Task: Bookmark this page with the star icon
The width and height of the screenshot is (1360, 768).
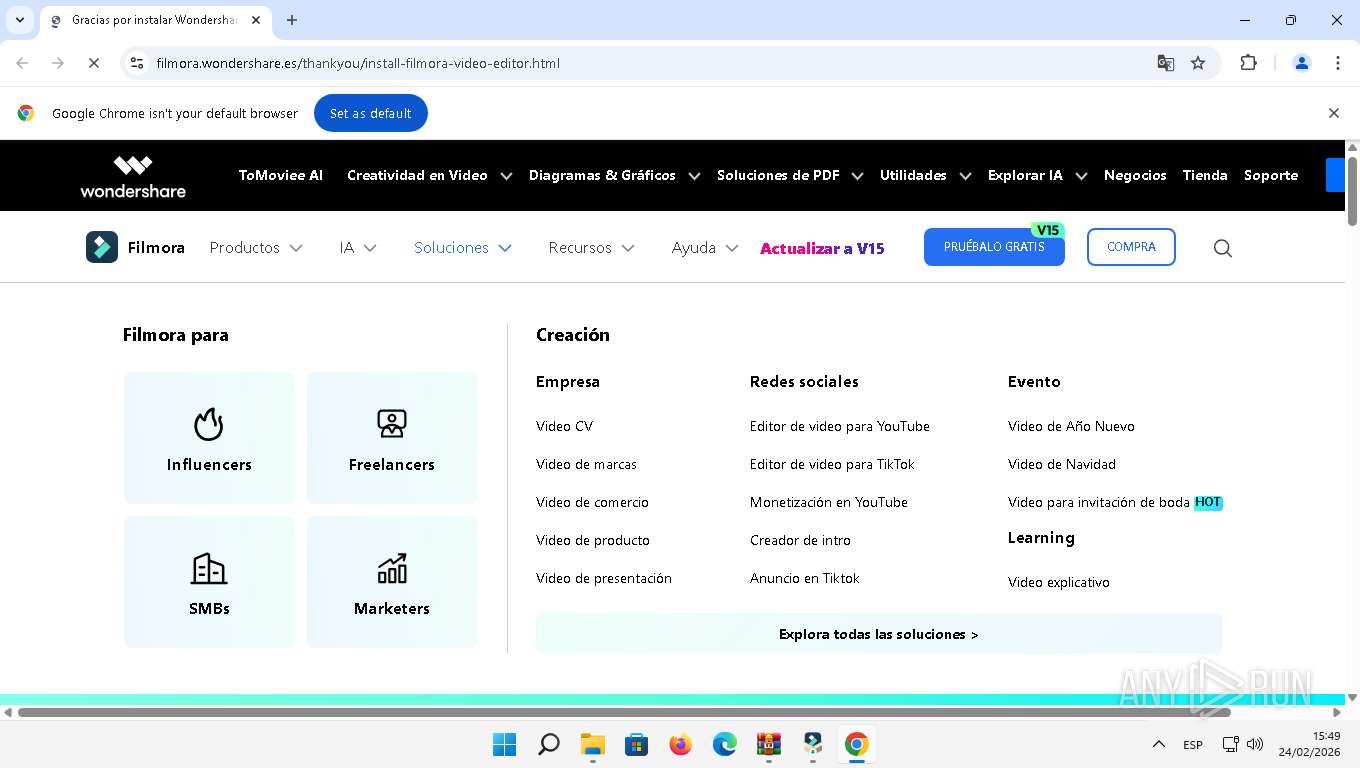Action: click(x=1198, y=63)
